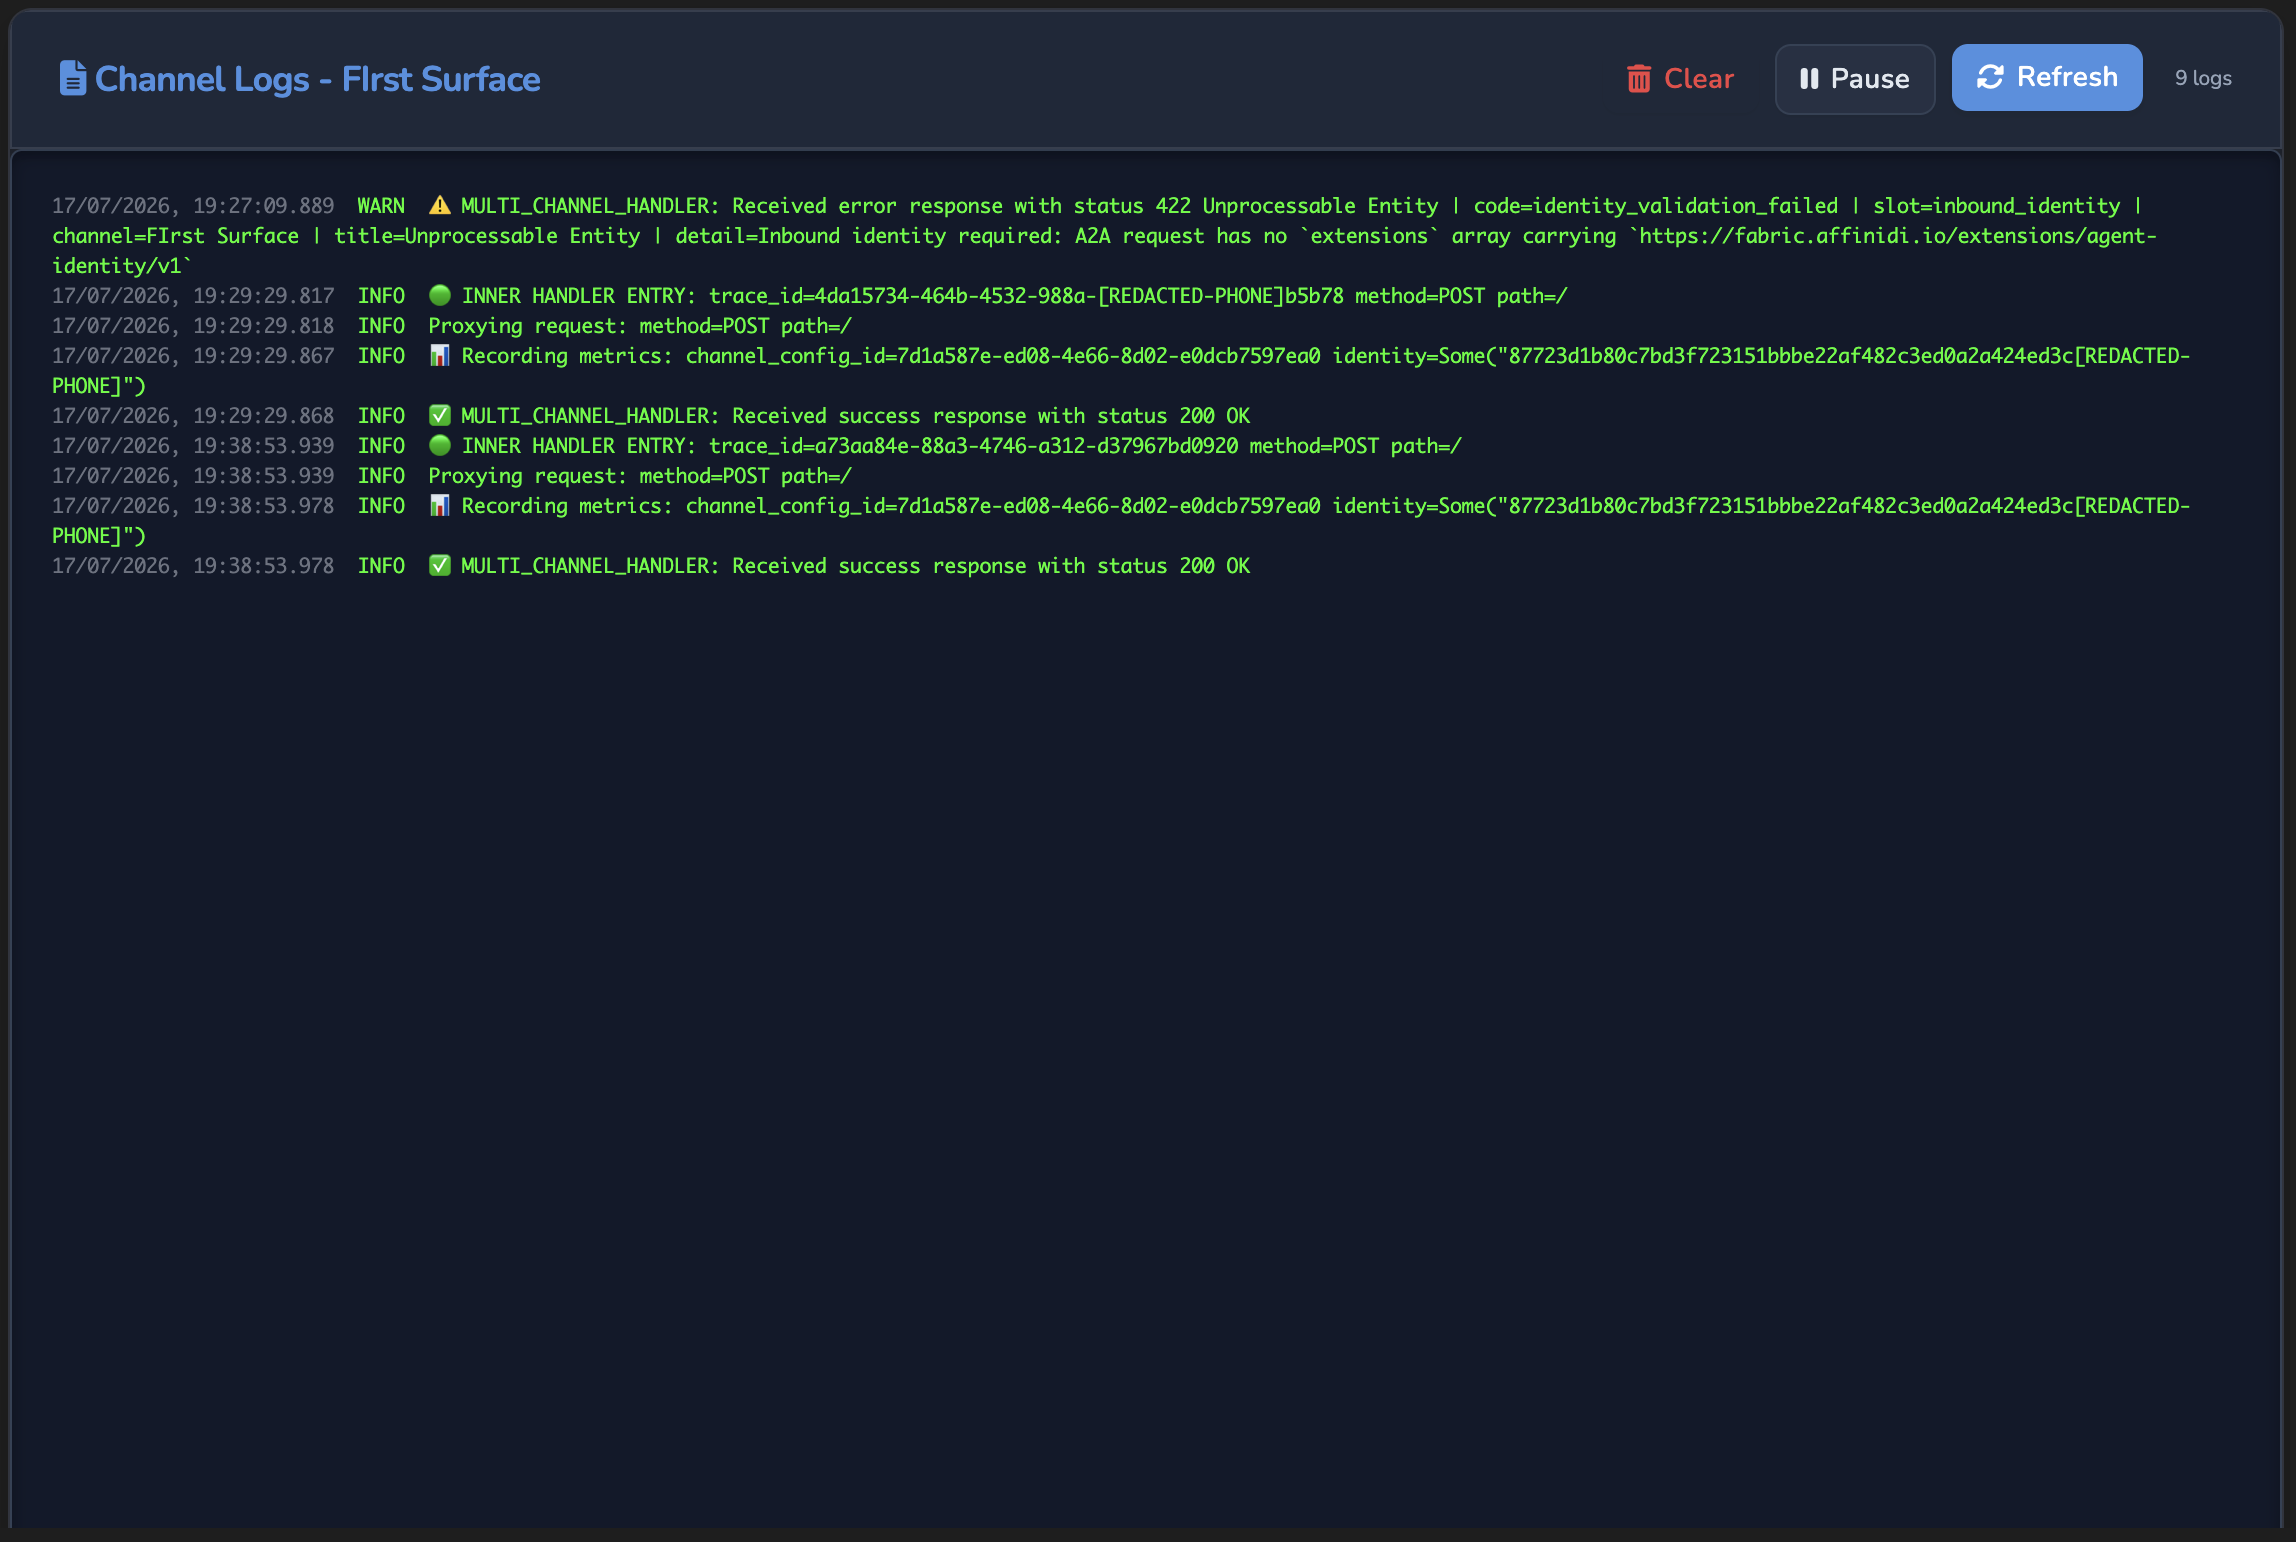
Task: Pause the log stream
Action: click(1855, 79)
